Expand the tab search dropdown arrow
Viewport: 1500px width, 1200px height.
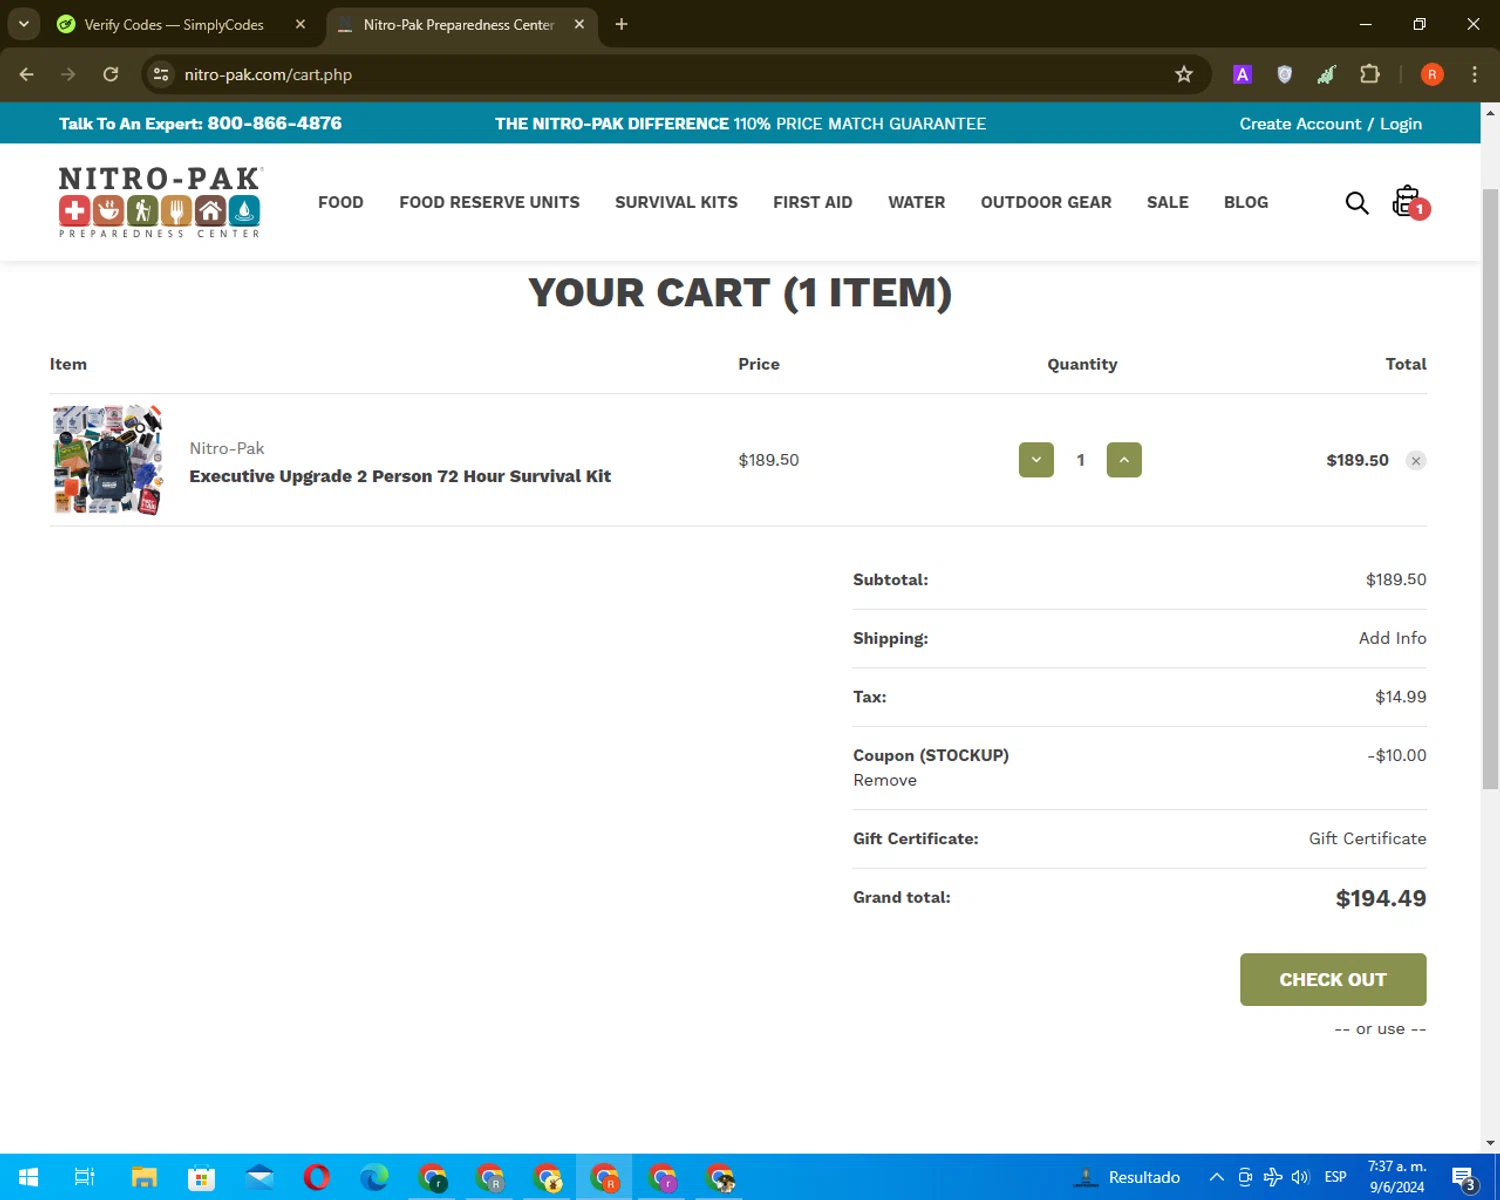click(x=23, y=24)
